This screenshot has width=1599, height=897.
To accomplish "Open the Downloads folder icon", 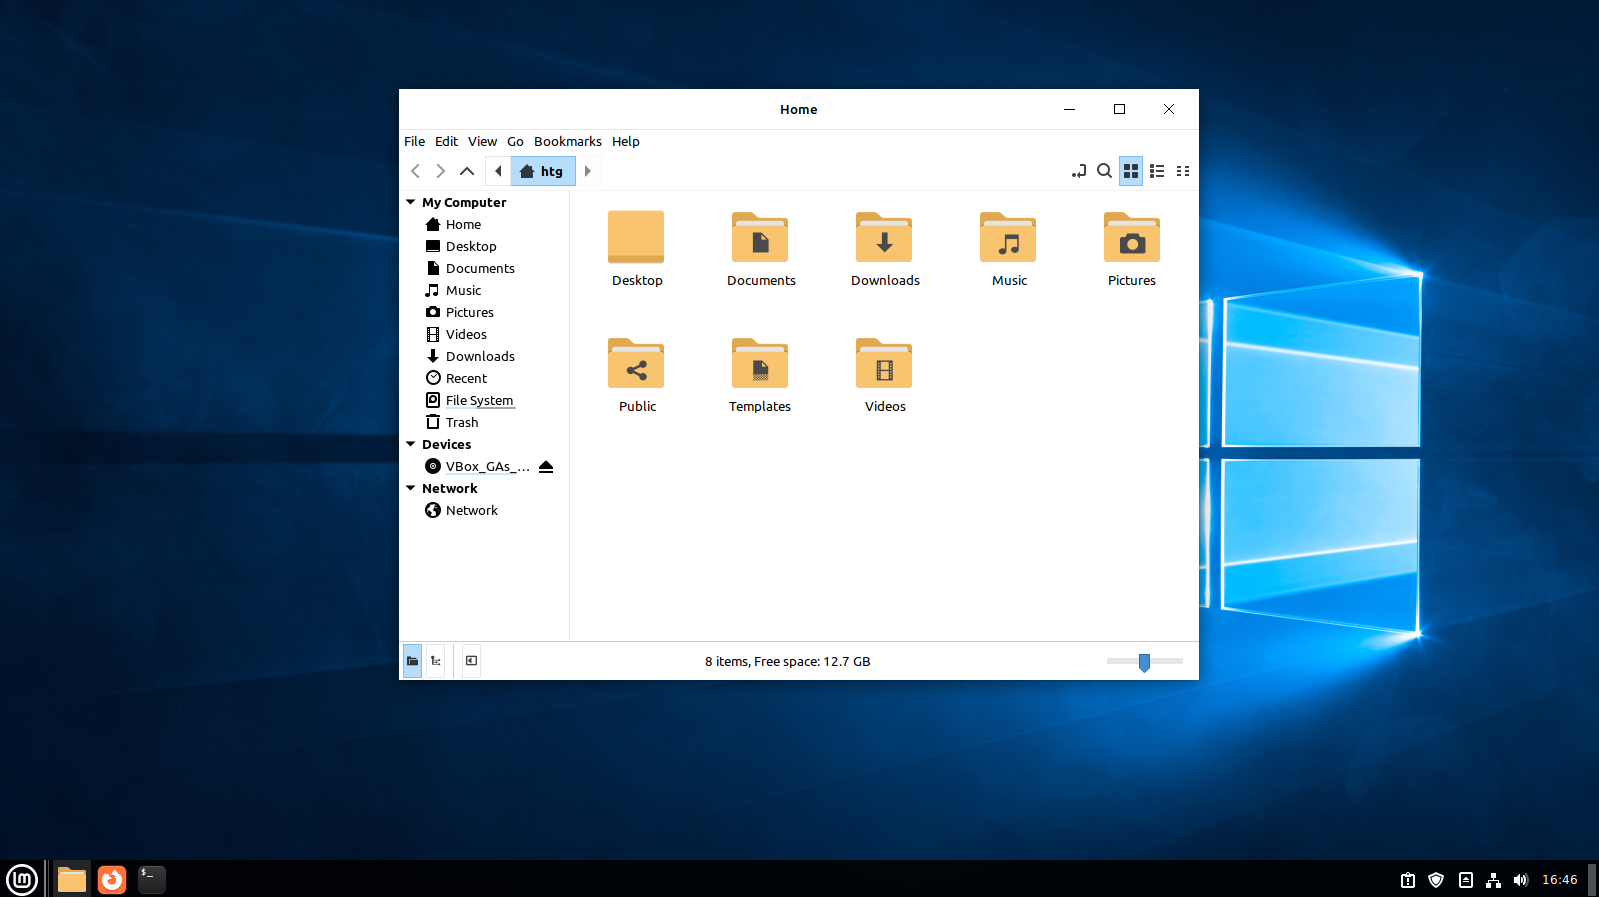I will click(x=884, y=240).
